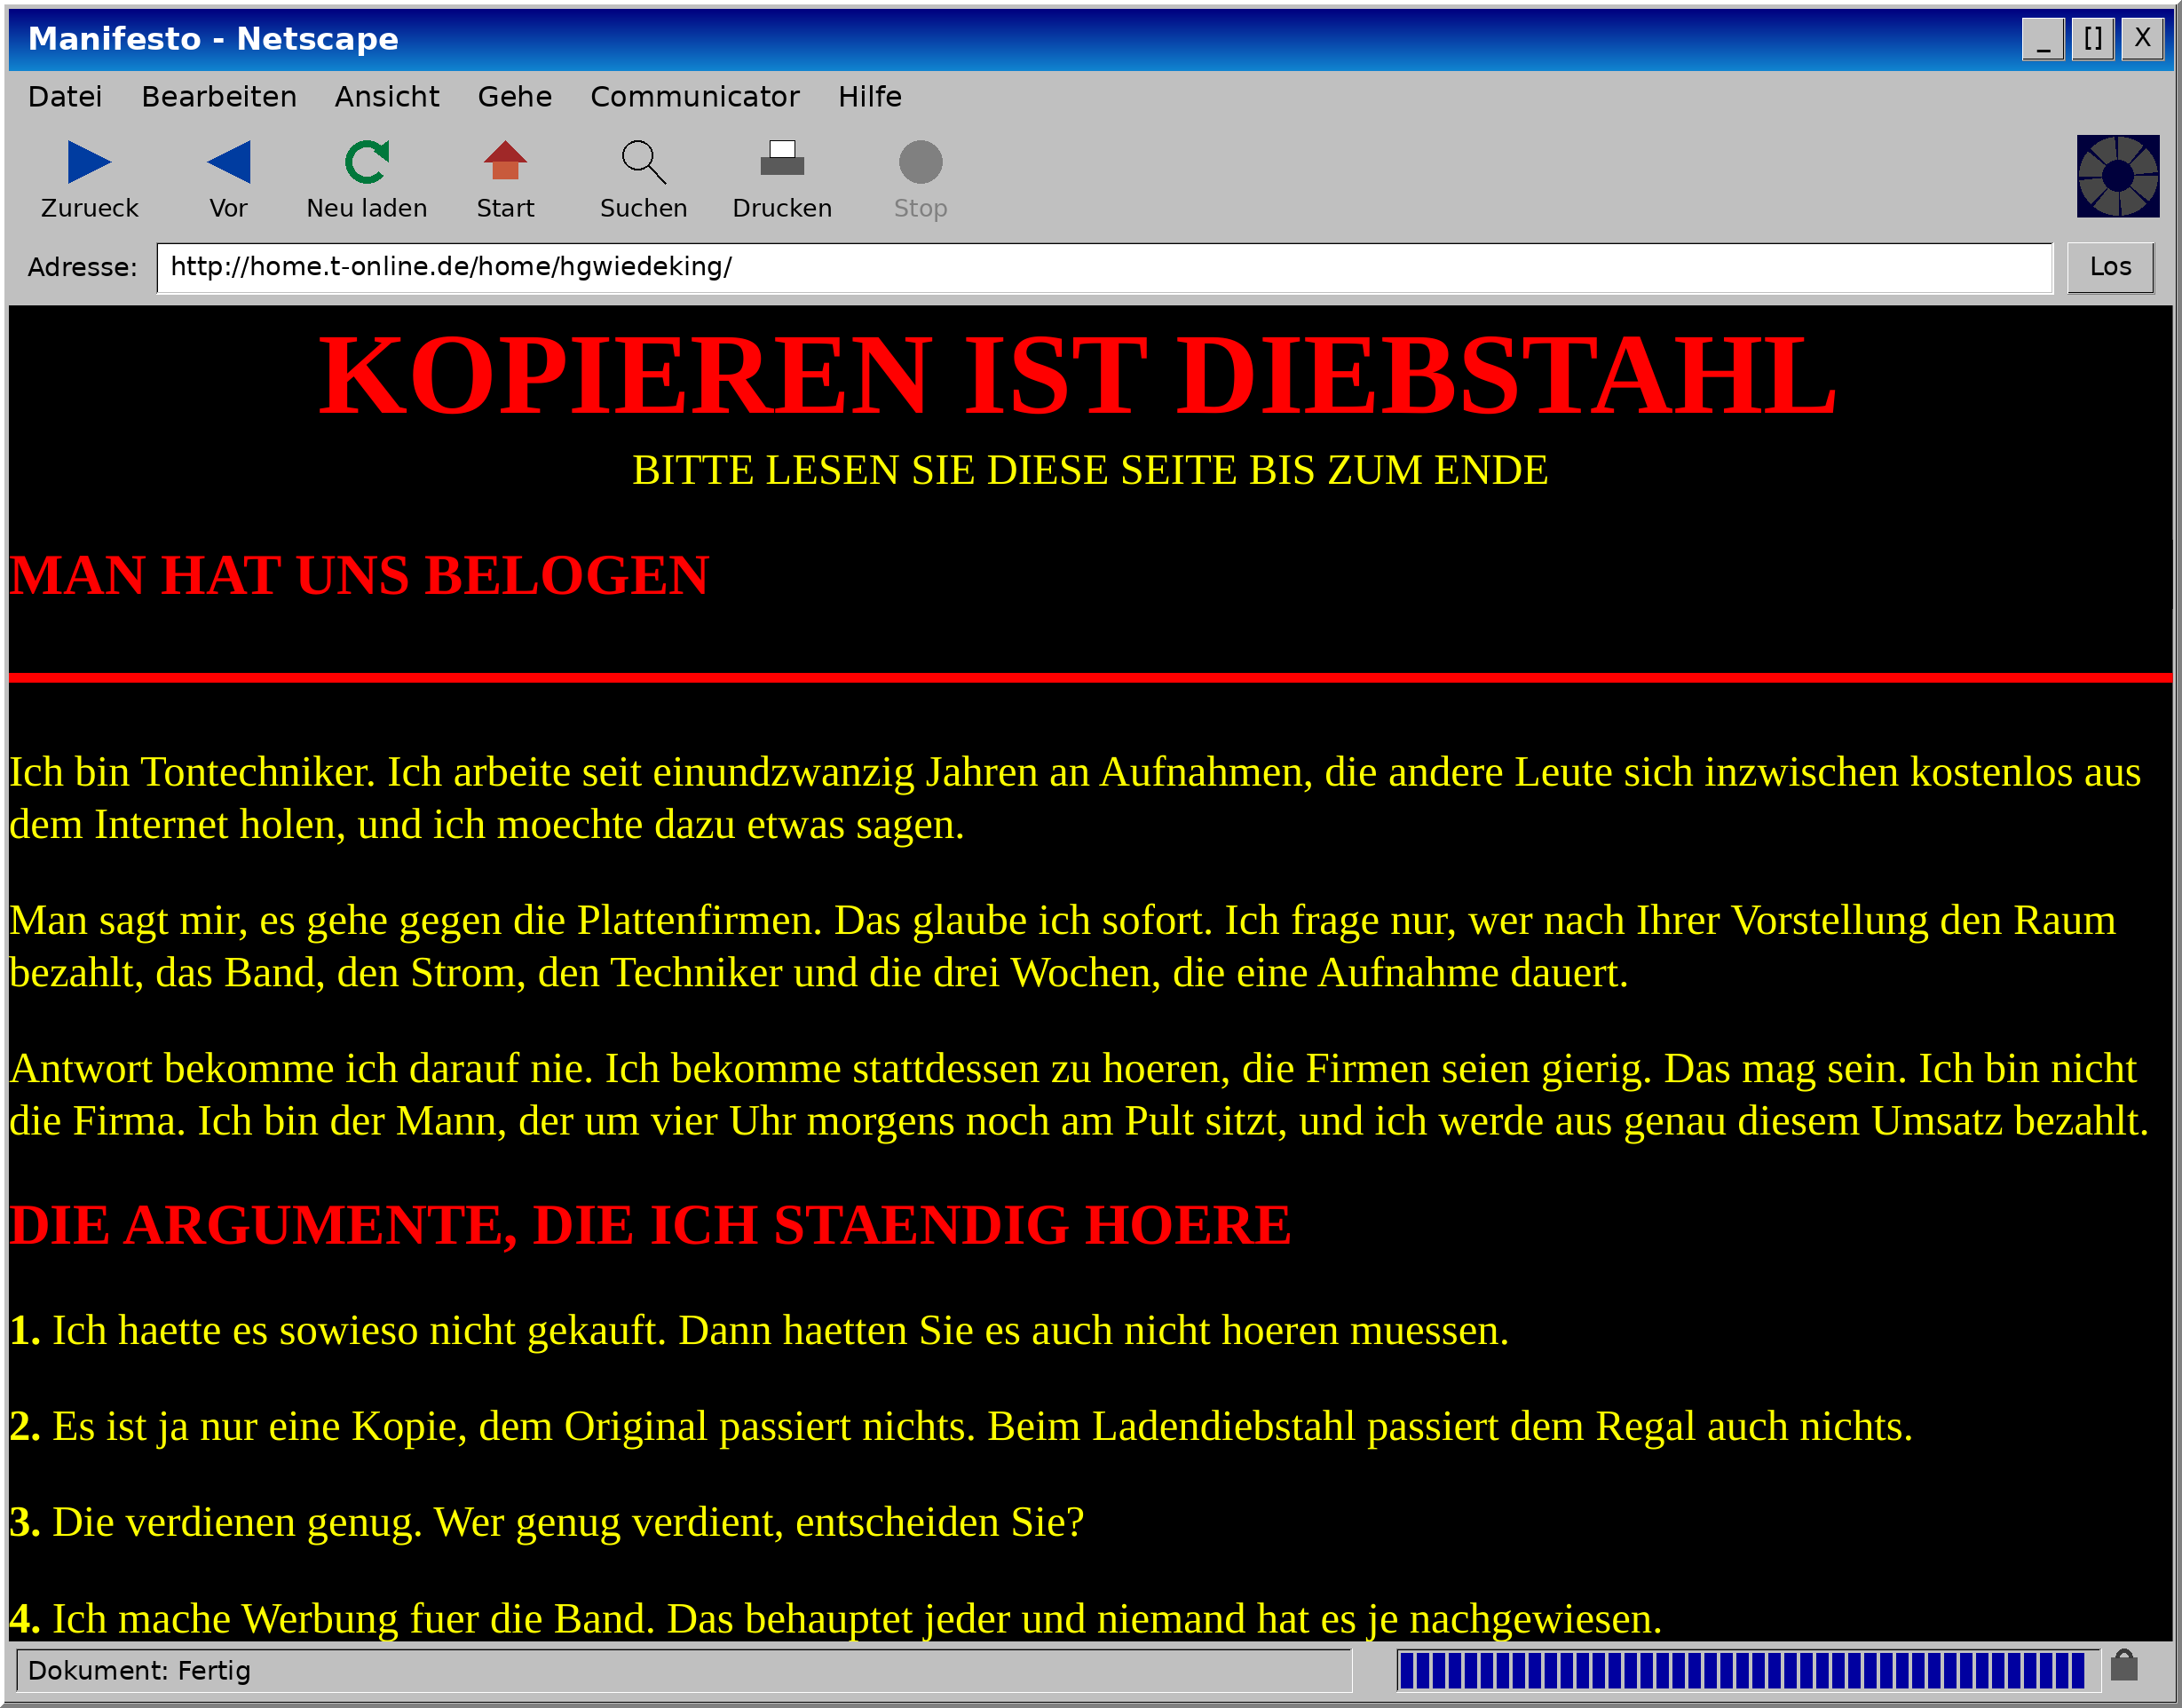Click heading 'DIE ARGUMENTE, DIE ICH STAENDIG HOERE'
The height and width of the screenshot is (1708, 2182).
tap(650, 1226)
